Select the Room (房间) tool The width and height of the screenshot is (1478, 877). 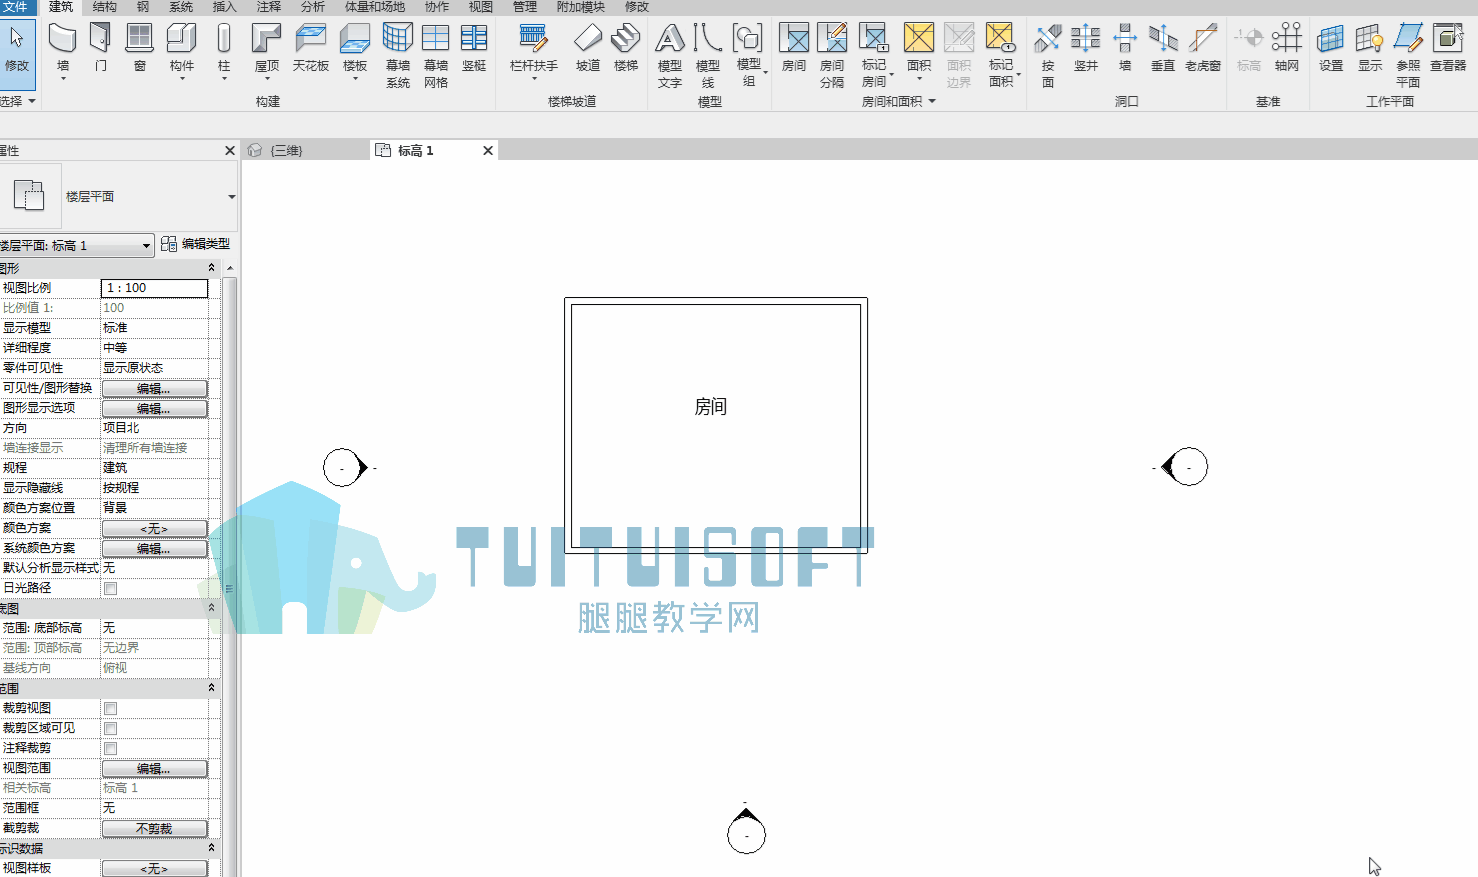pyautogui.click(x=794, y=49)
